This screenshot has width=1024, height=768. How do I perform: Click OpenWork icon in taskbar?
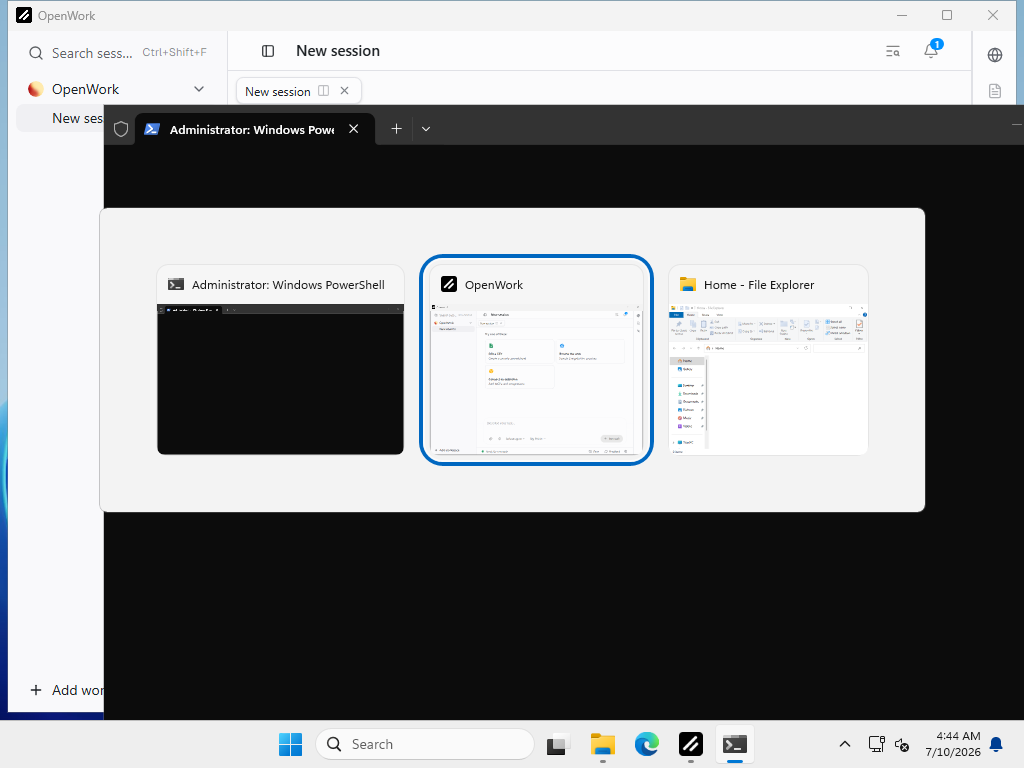click(x=691, y=744)
